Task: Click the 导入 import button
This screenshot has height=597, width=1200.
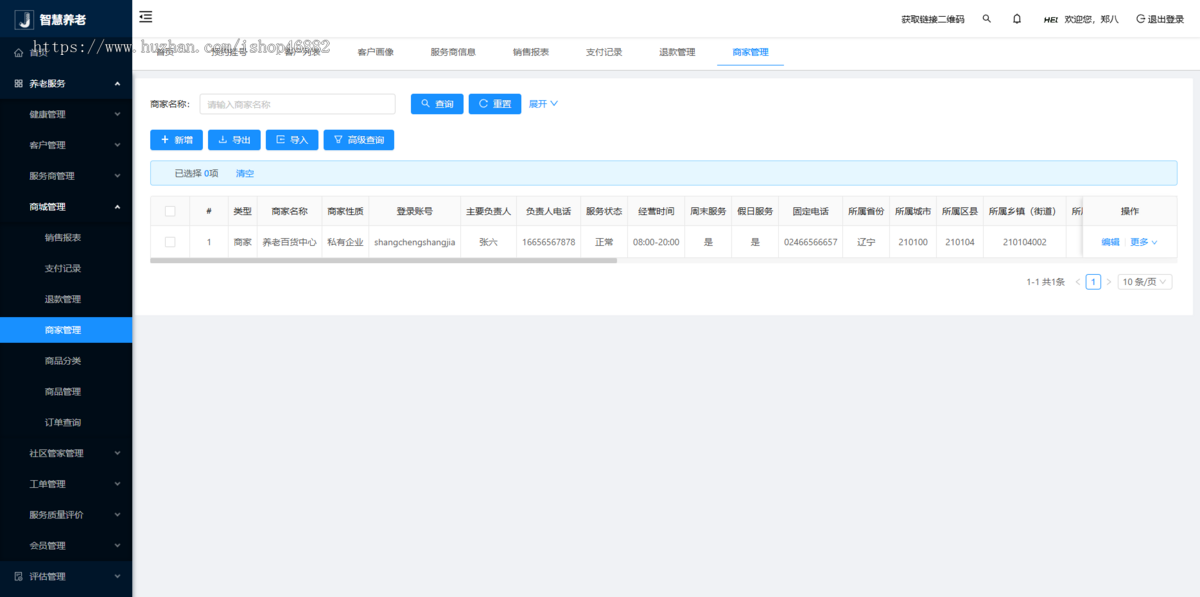Action: [x=292, y=140]
